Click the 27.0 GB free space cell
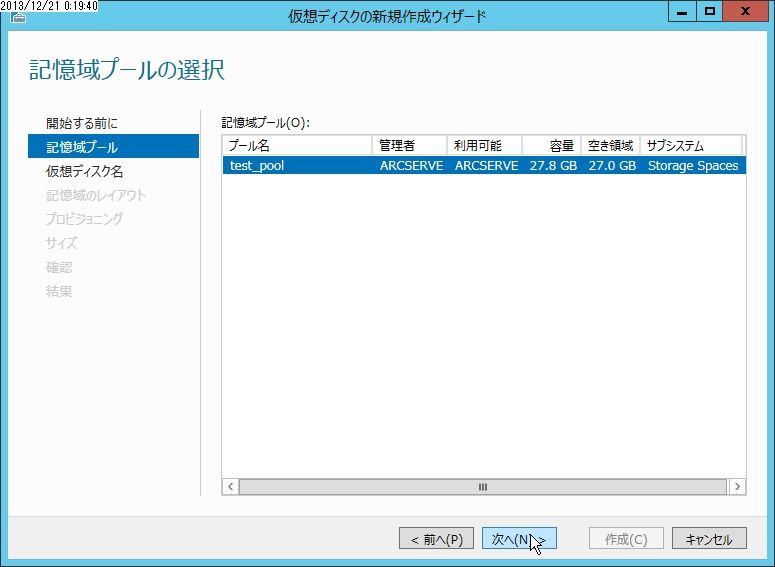Screen dimensions: 775x567 point(612,165)
